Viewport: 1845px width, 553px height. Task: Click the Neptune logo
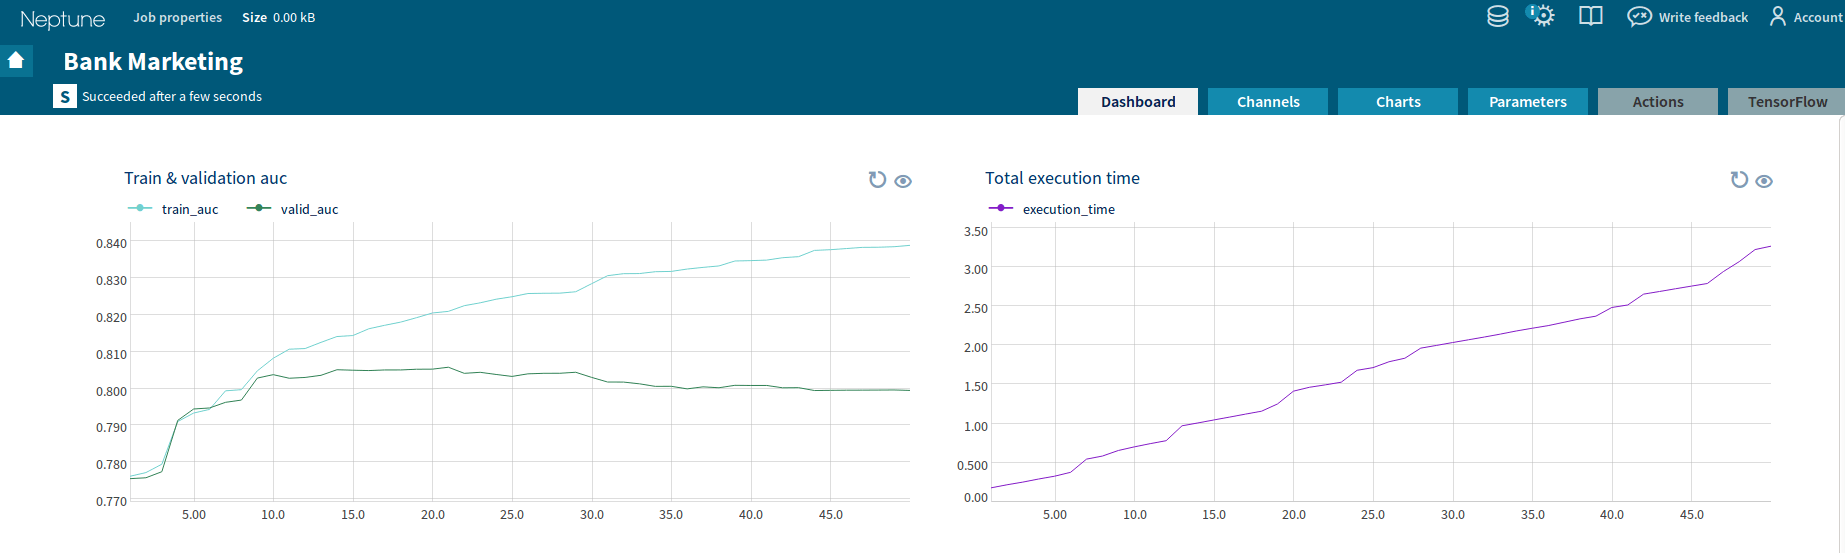click(x=62, y=19)
